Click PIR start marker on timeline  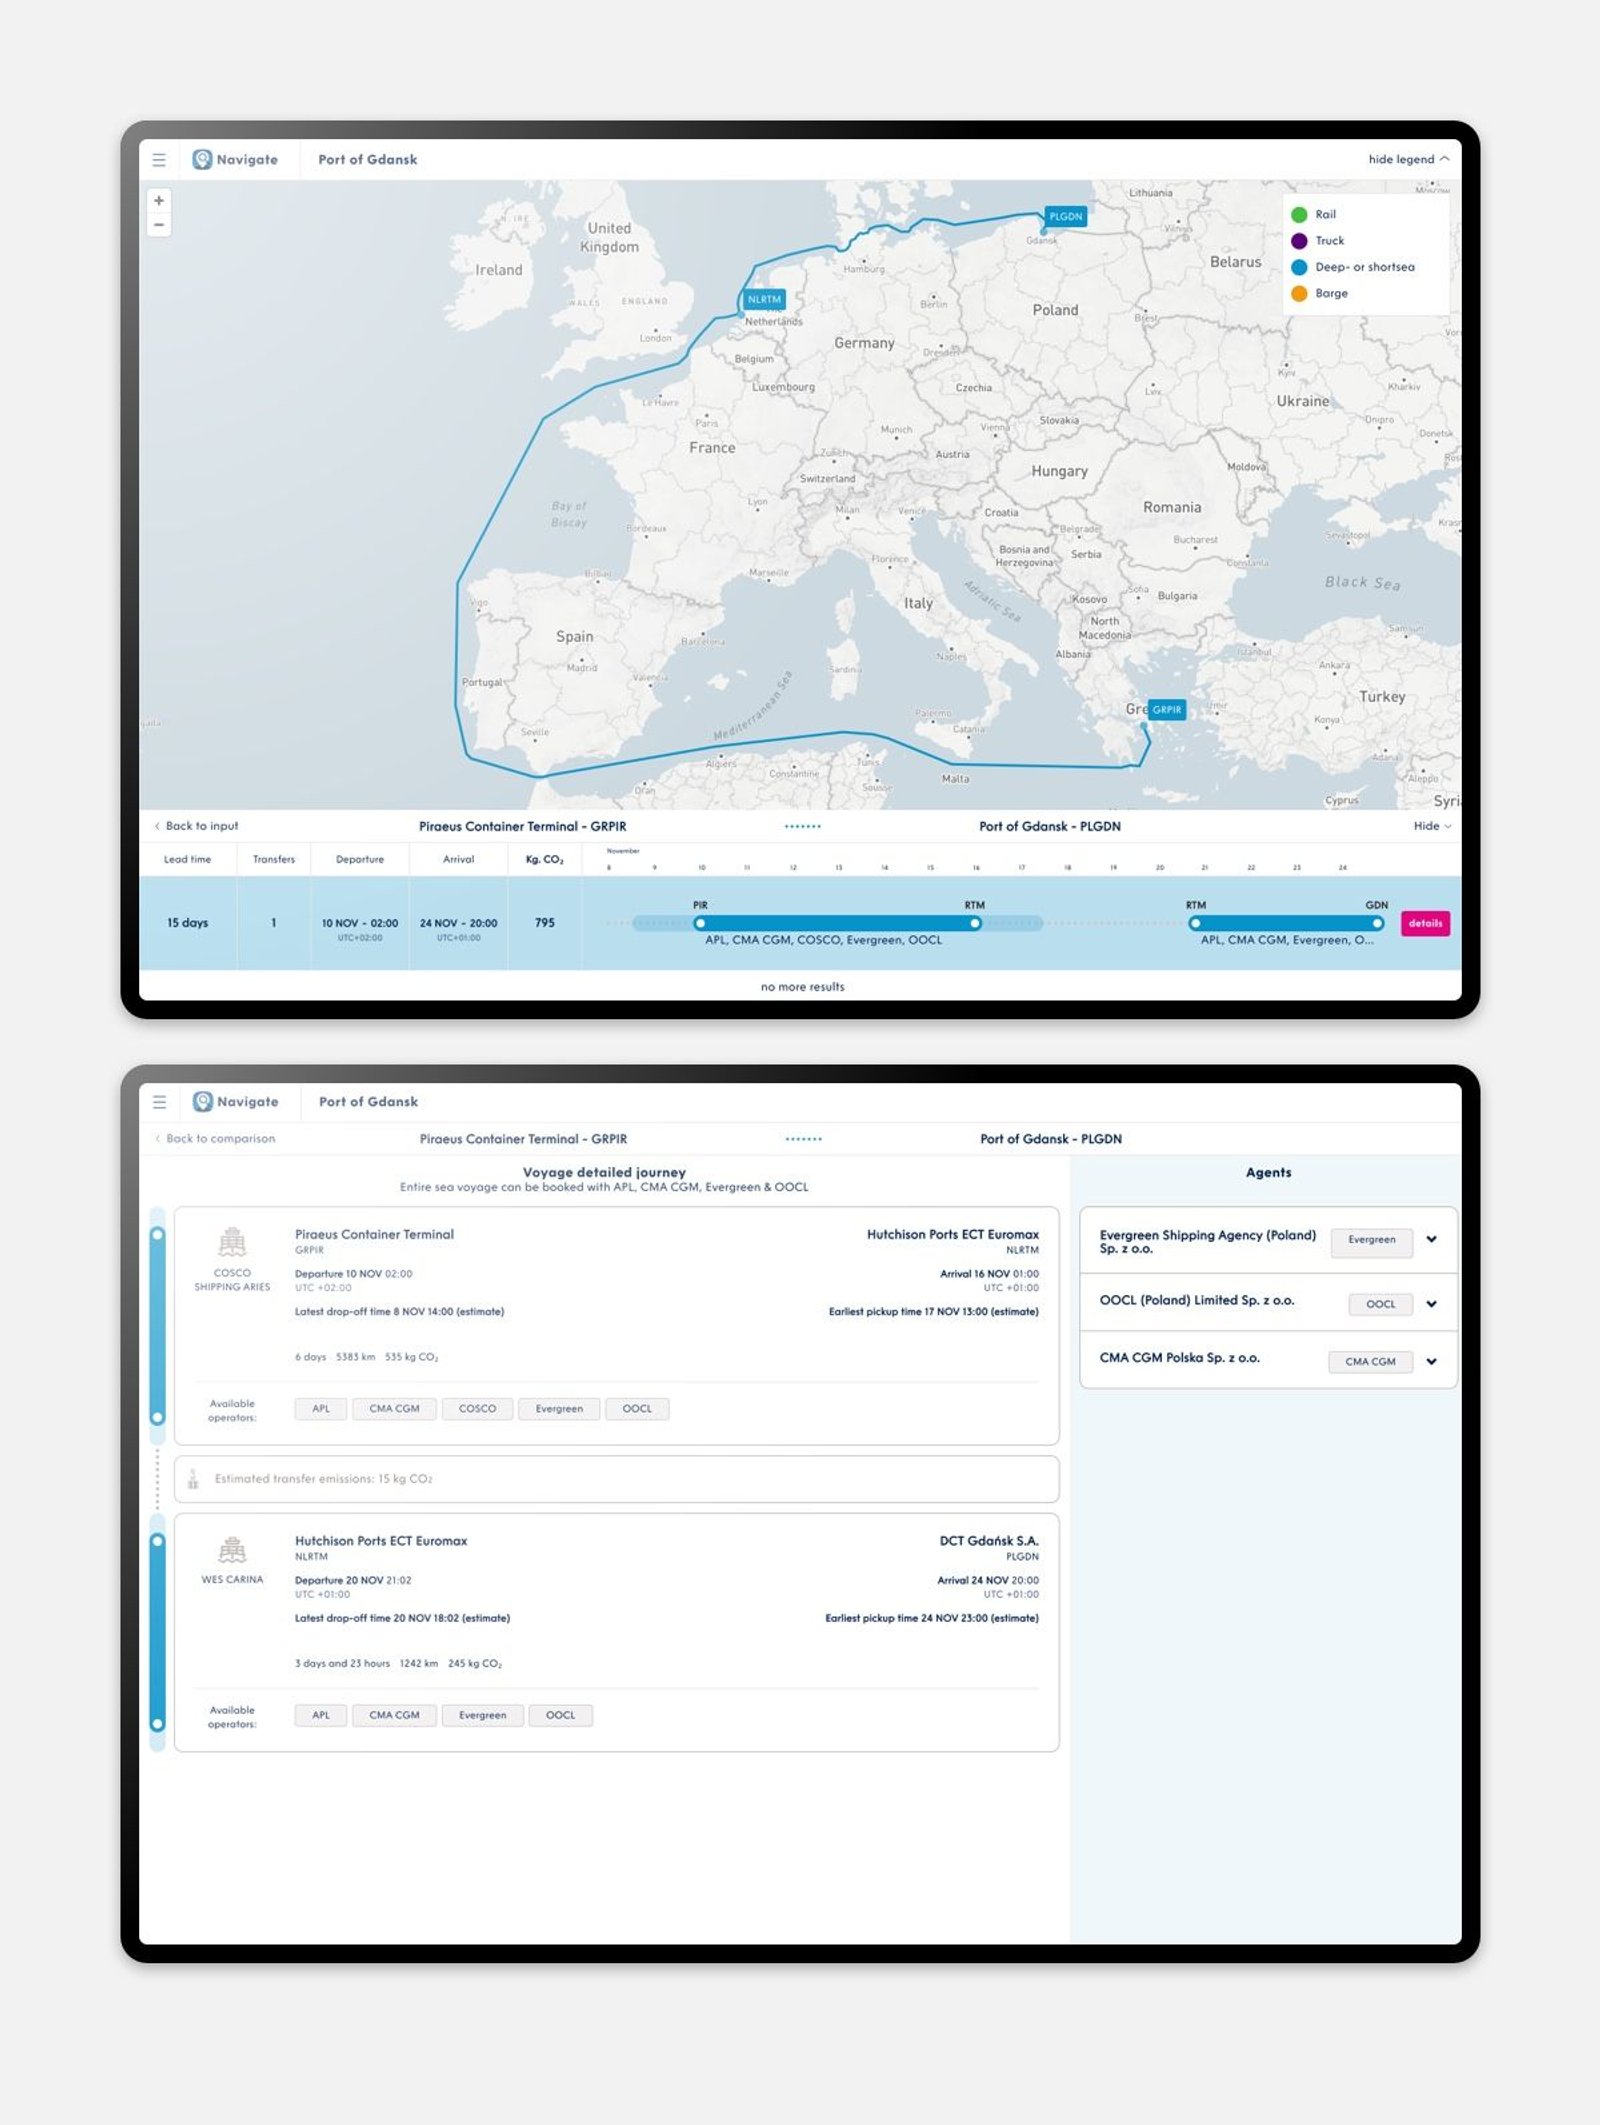pos(700,923)
